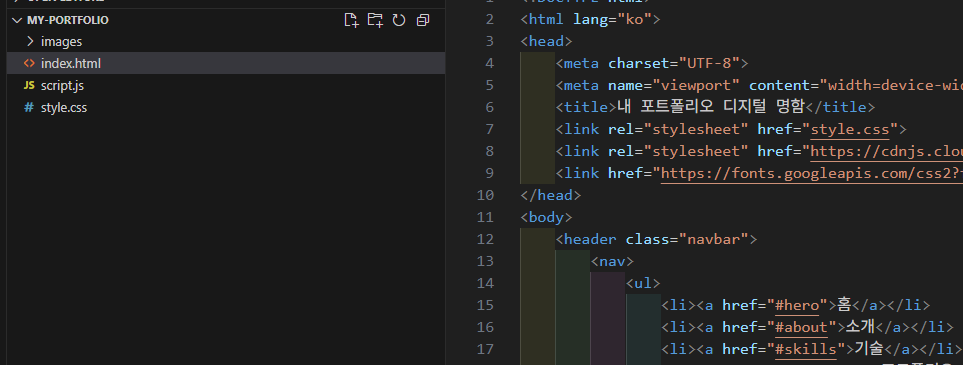963x365 pixels.
Task: Follow the fonts.googleapis.com link on line 9
Action: point(812,174)
